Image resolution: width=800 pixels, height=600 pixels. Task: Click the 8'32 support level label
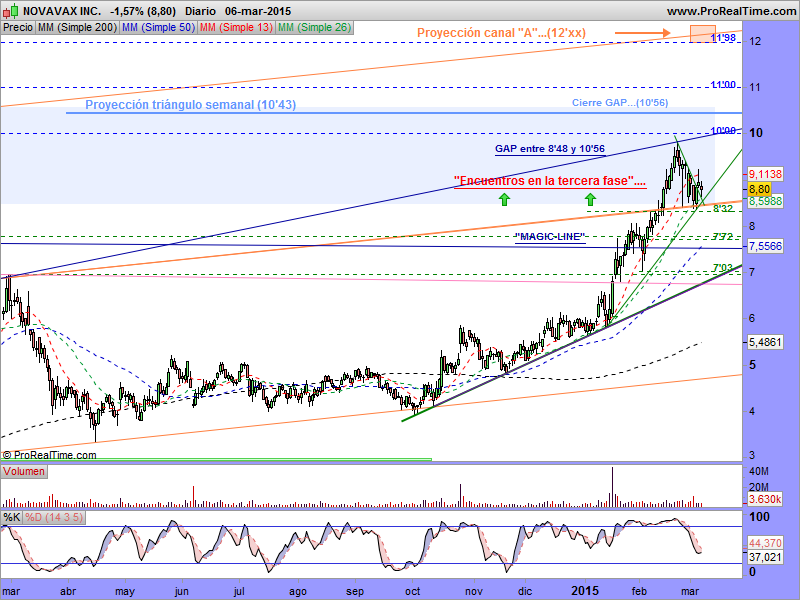click(x=723, y=209)
